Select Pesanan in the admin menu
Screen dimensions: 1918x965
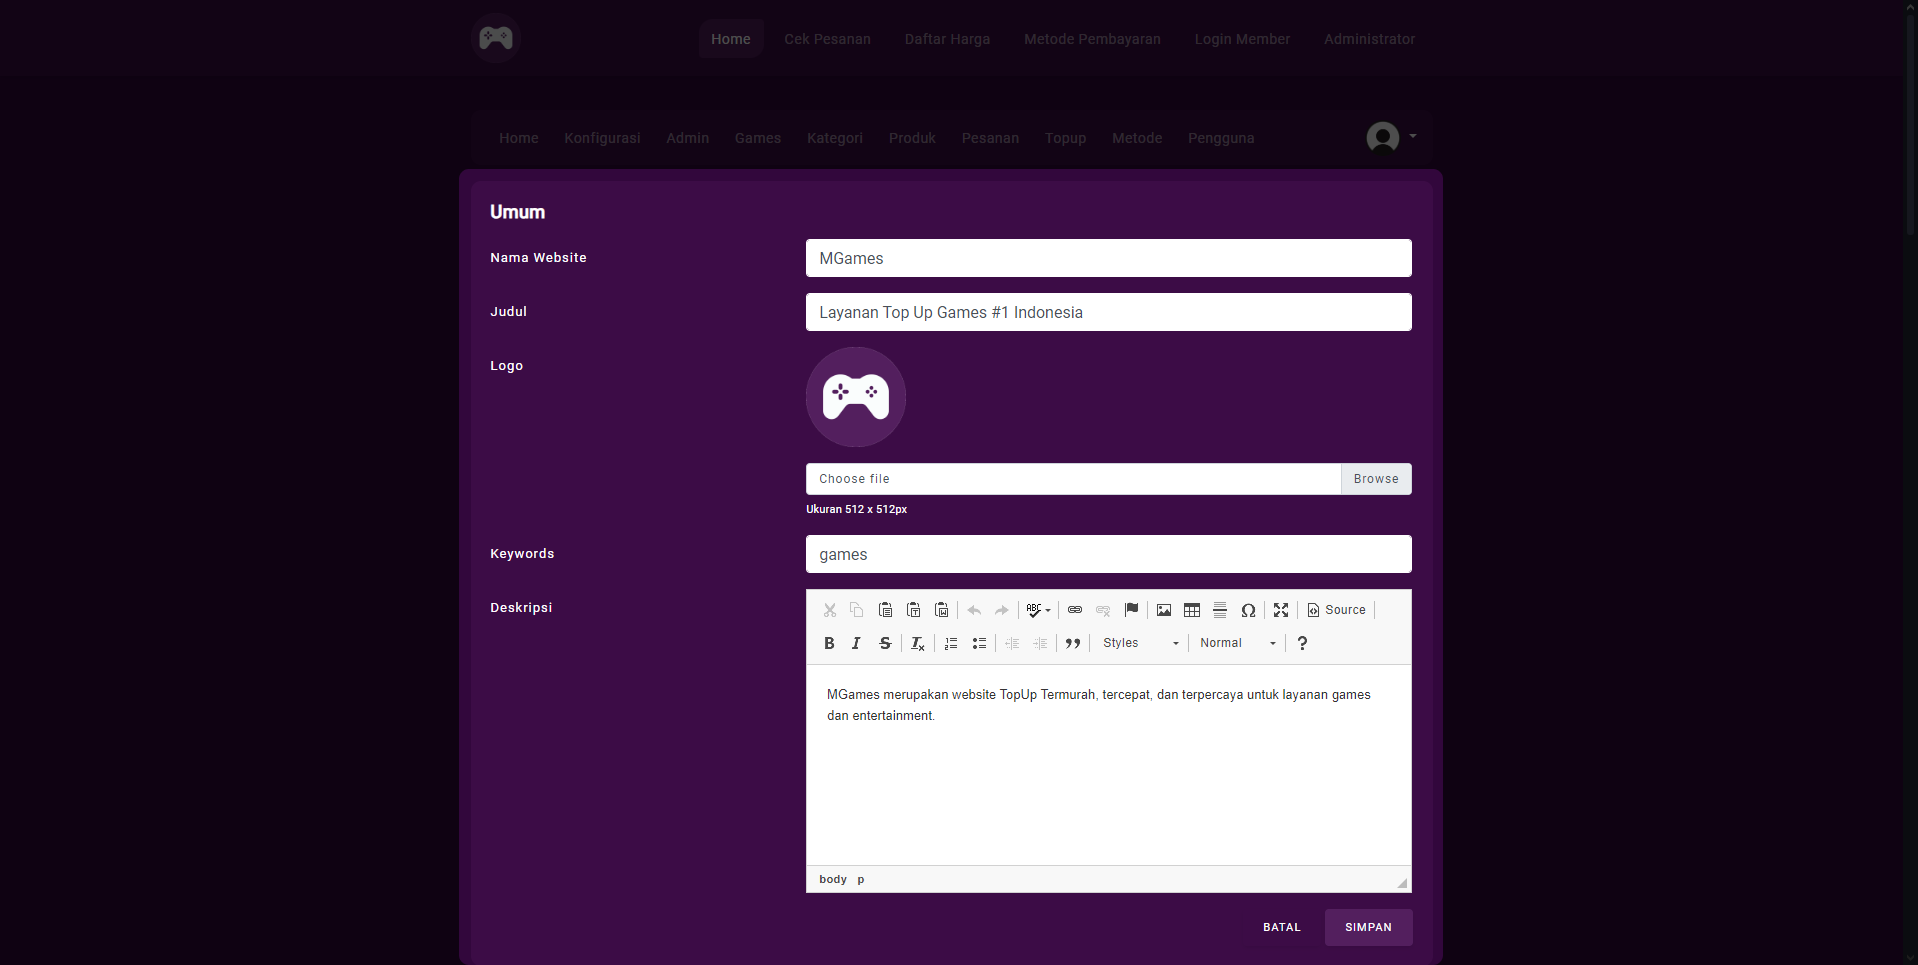click(x=990, y=138)
